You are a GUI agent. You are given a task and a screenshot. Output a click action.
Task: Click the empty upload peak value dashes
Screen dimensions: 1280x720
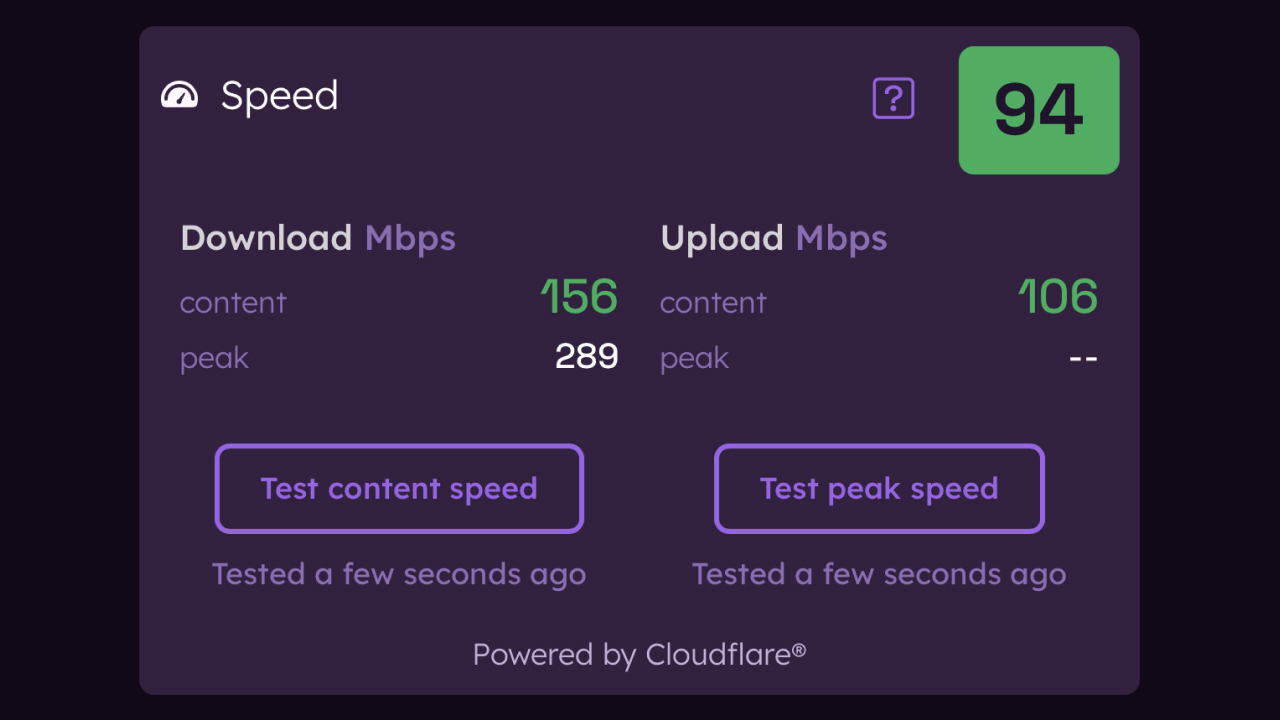point(1083,357)
